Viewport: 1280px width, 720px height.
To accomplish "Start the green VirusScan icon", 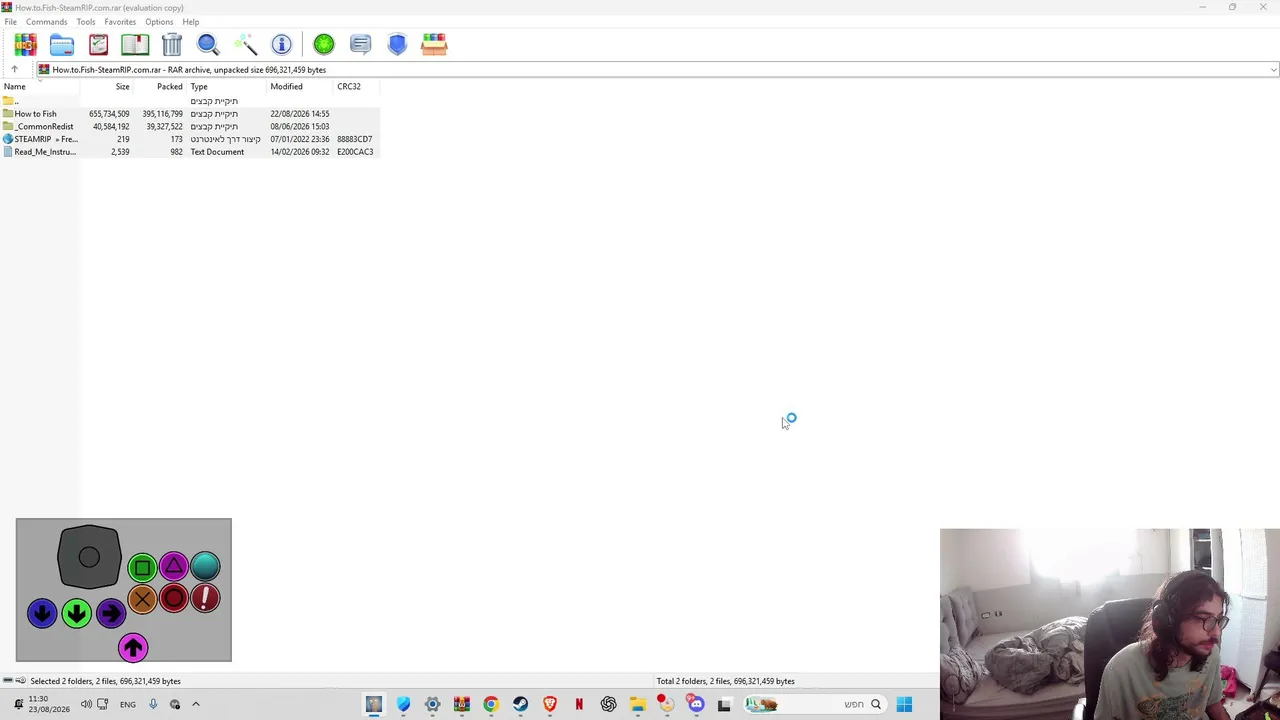I will point(324,44).
